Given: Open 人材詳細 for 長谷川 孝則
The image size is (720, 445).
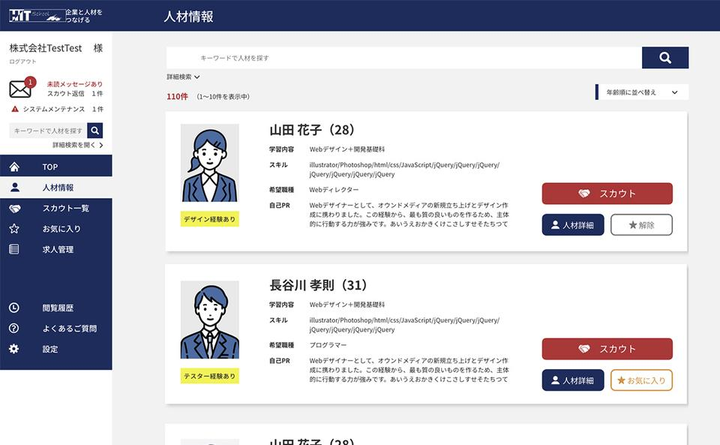Looking at the screenshot, I should coord(573,380).
